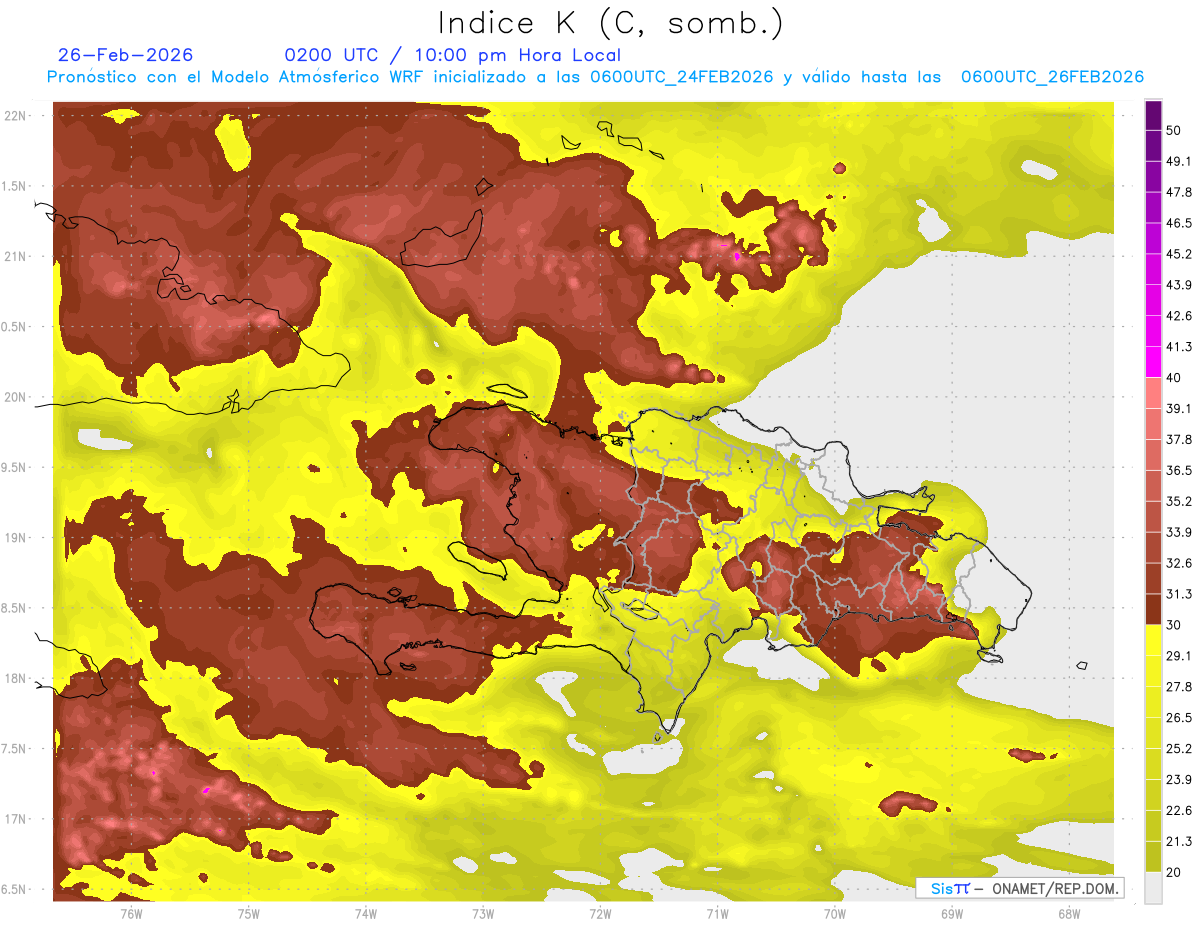This screenshot has height=927, width=1200.
Task: Click the colorbar value "50"
Action: 1174,130
